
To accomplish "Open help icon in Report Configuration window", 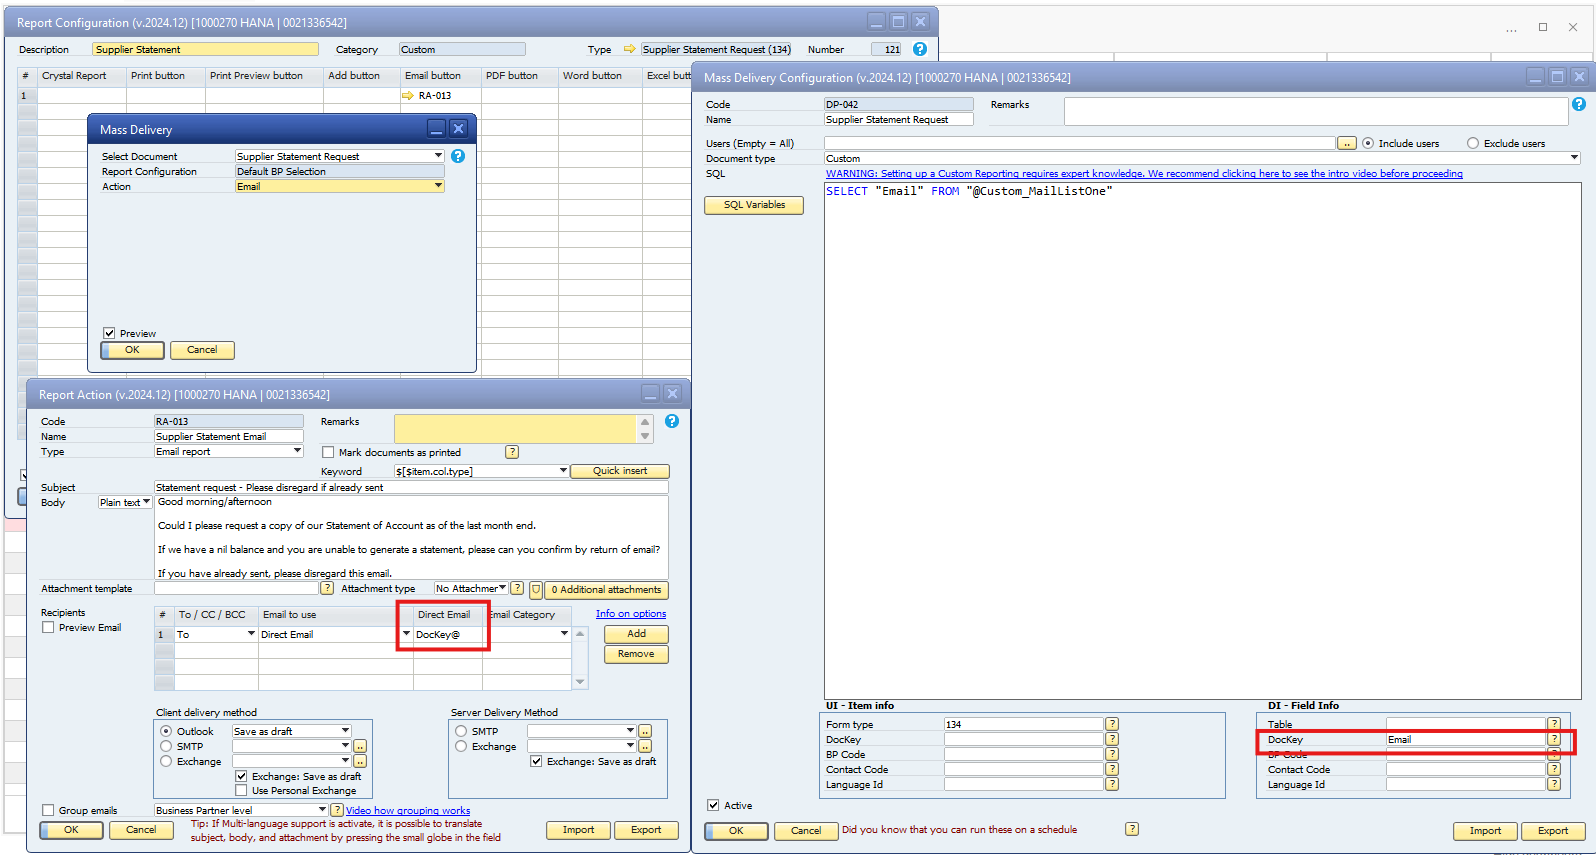I will point(920,49).
